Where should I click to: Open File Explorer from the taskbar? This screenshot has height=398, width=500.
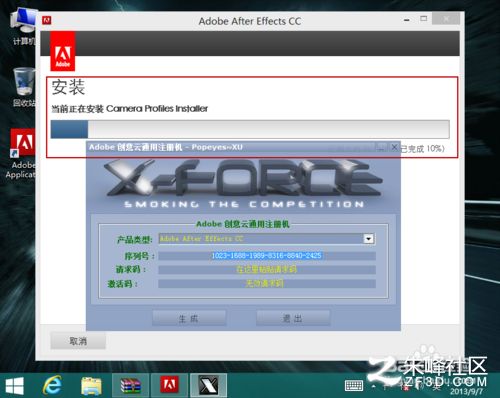click(91, 386)
